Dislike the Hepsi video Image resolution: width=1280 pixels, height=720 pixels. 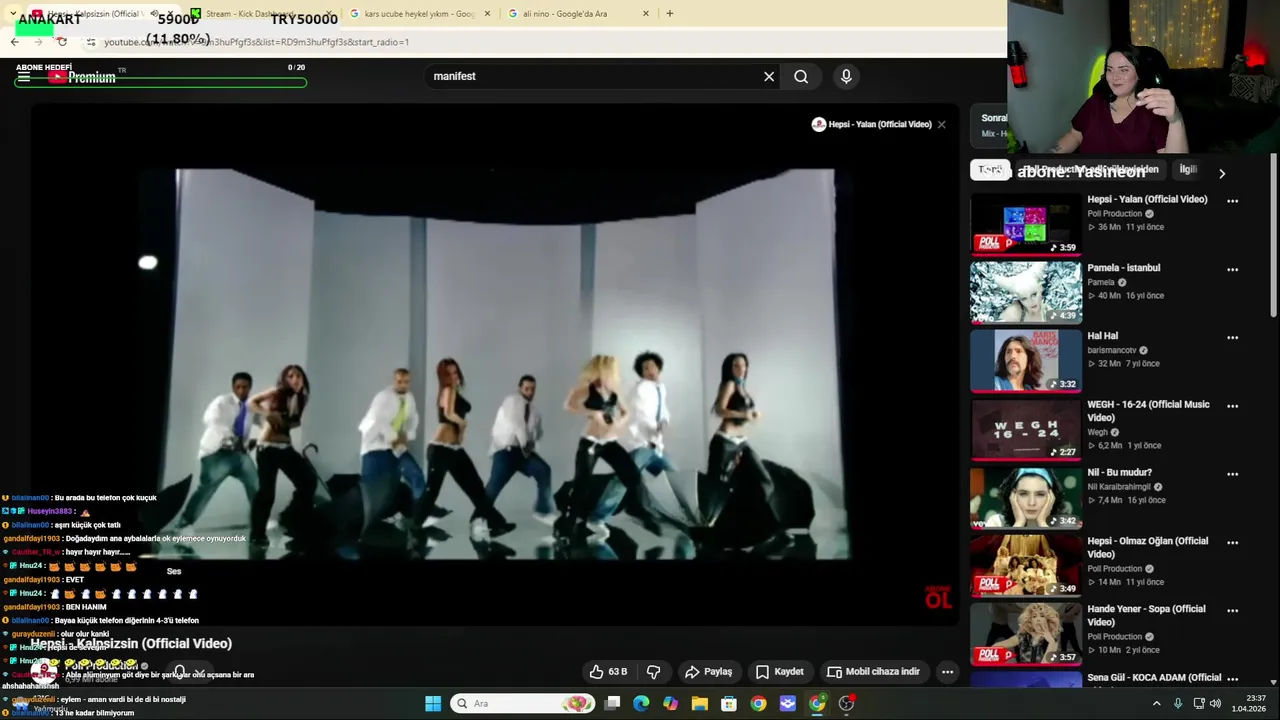click(653, 672)
